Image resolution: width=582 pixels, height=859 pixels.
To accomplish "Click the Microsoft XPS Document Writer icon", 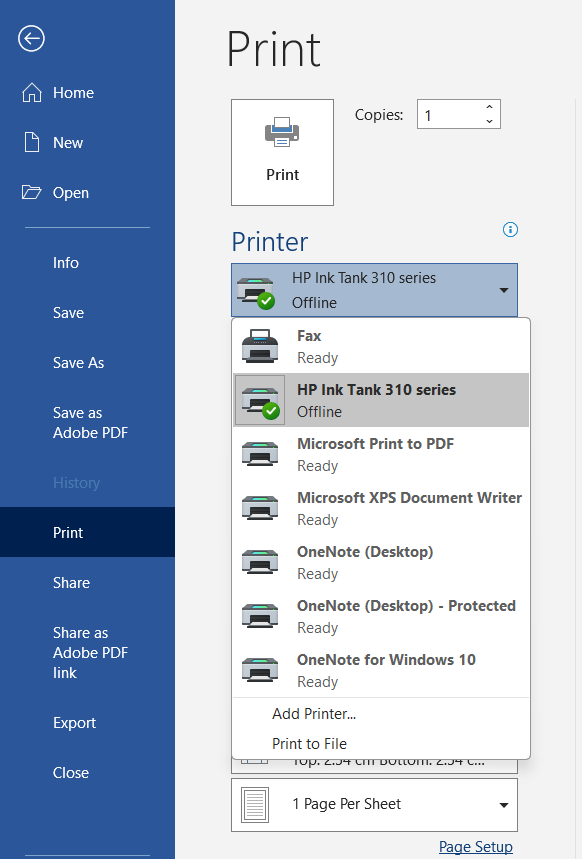I will [260, 508].
